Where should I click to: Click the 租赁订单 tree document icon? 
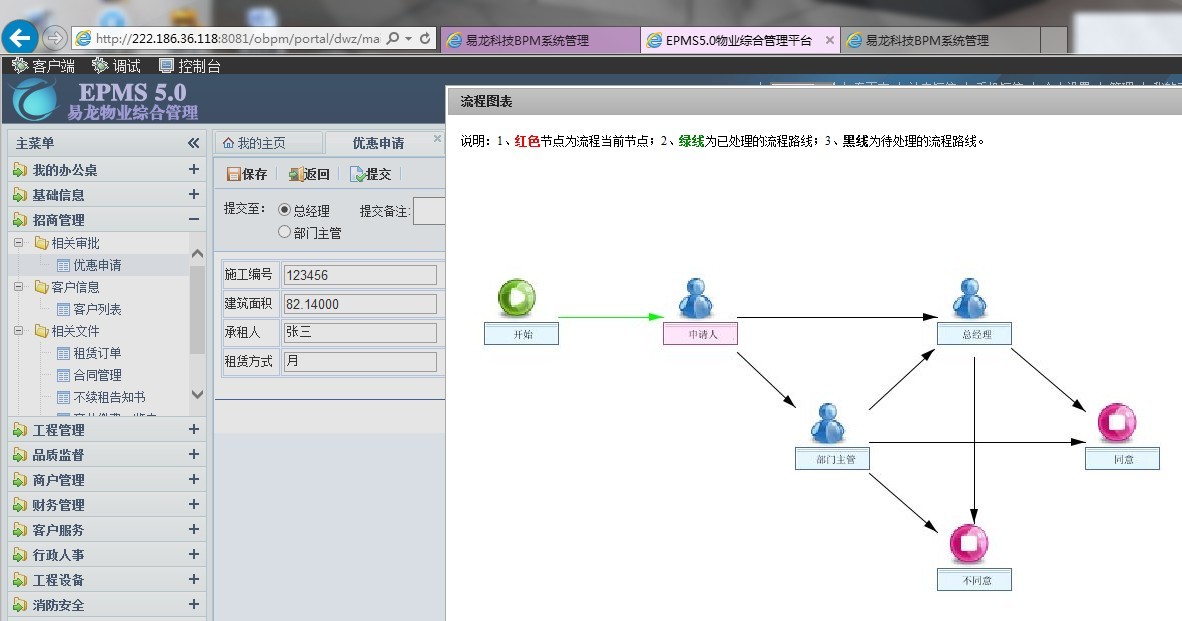coord(63,353)
